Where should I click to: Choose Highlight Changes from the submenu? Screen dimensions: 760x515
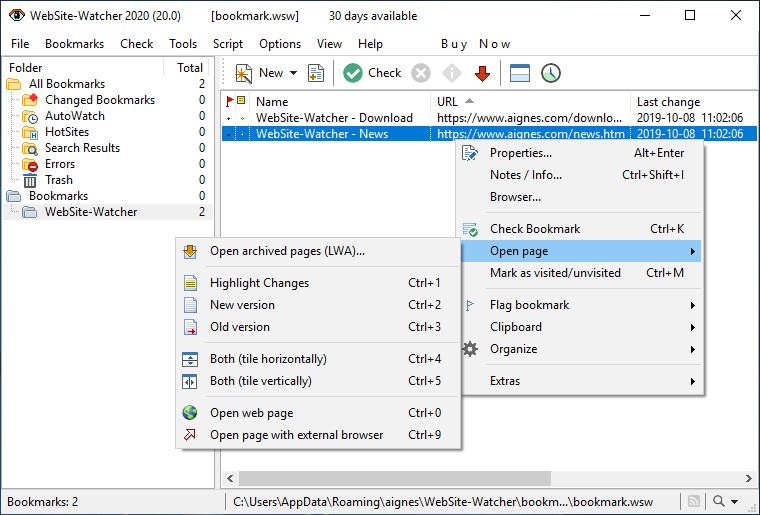(x=259, y=283)
